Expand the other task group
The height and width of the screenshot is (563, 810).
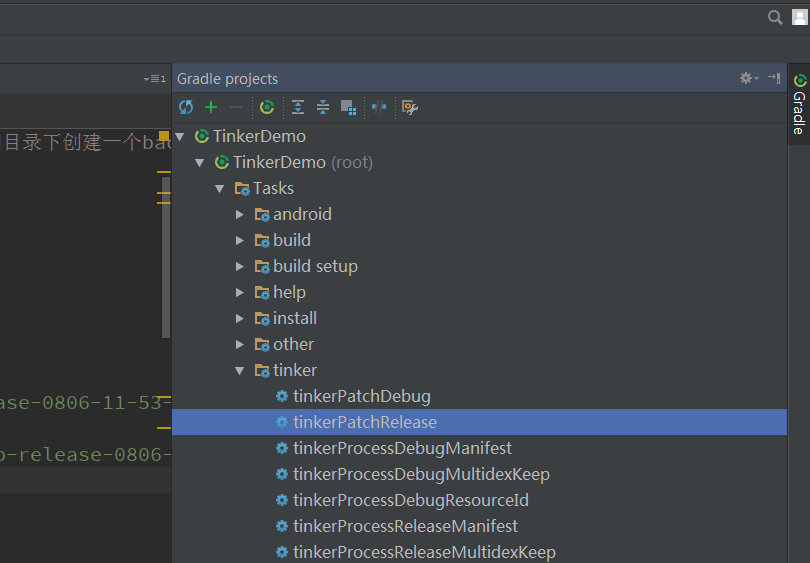point(240,345)
